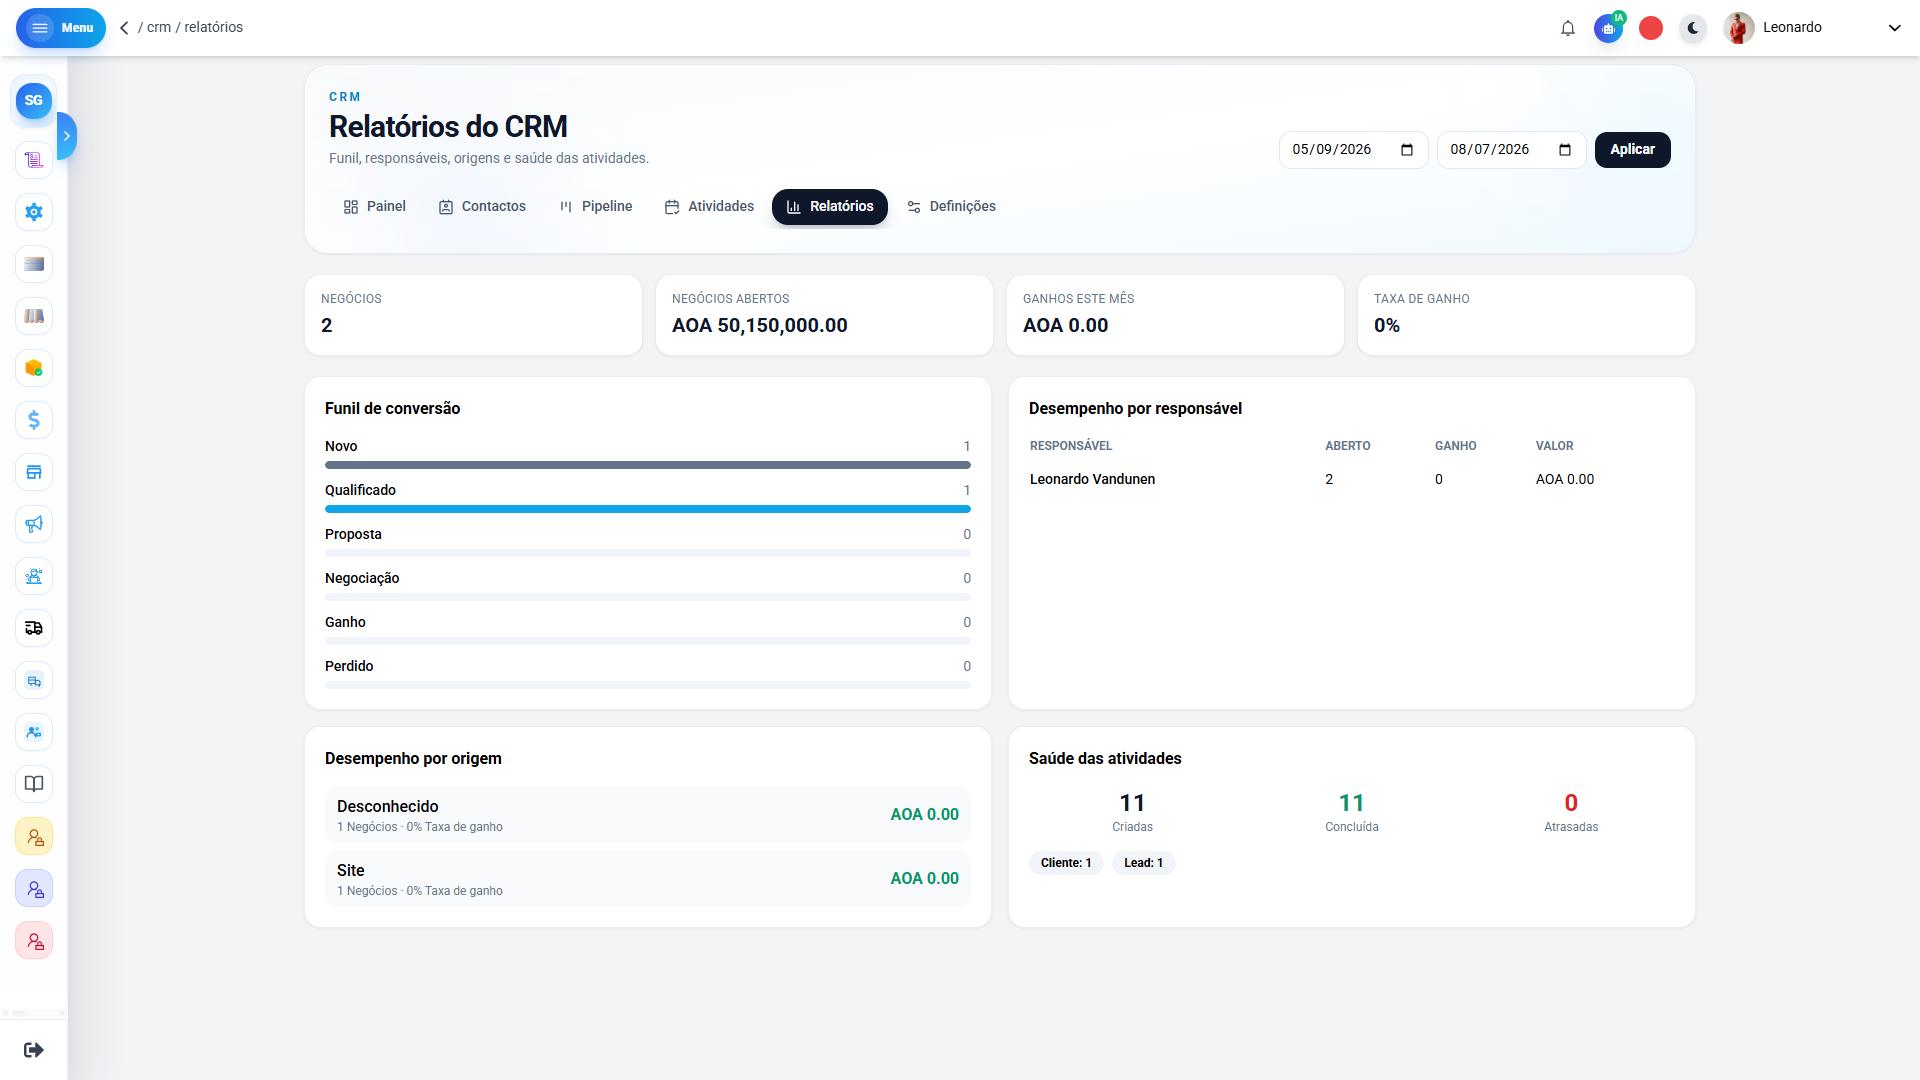Click the logout icon at sidebar bottom
The image size is (1920, 1080).
(34, 1050)
